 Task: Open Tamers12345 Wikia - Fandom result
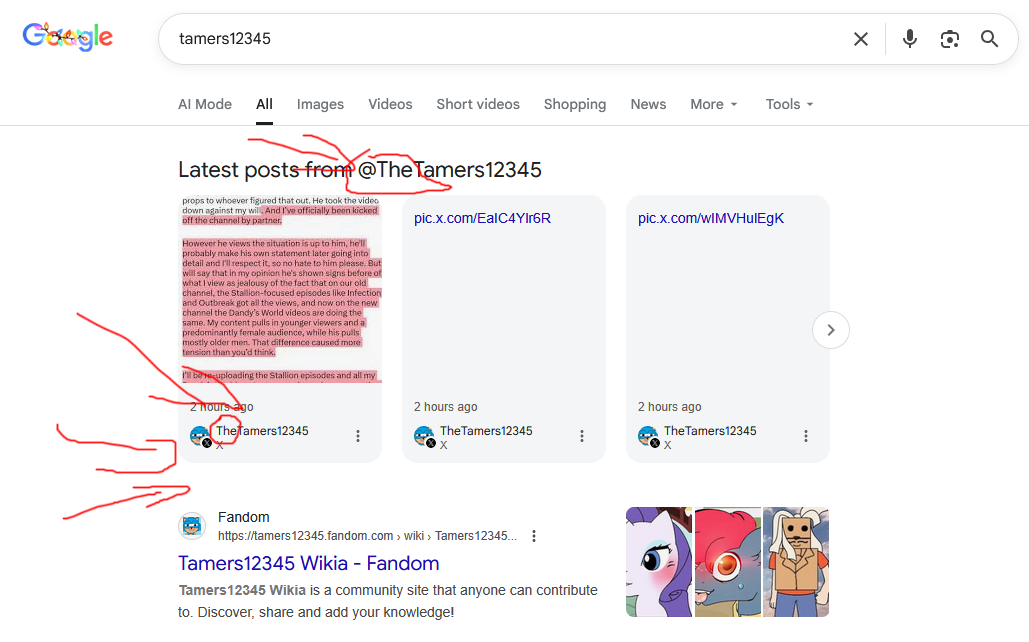(308, 563)
